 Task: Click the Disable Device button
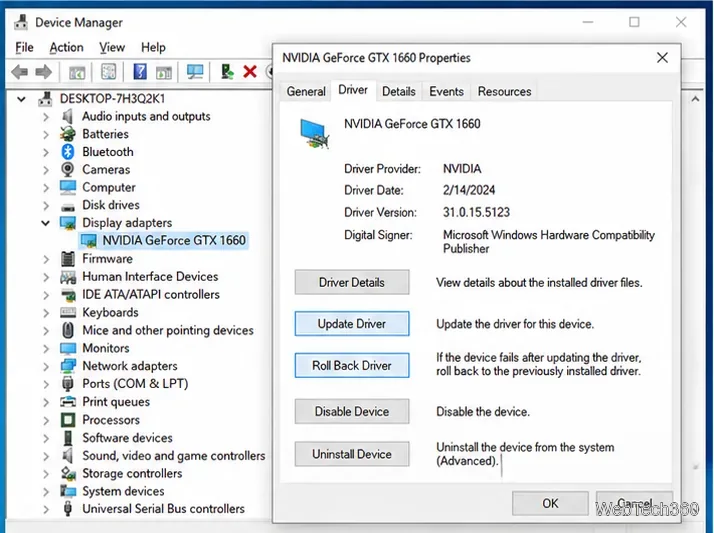tap(352, 411)
